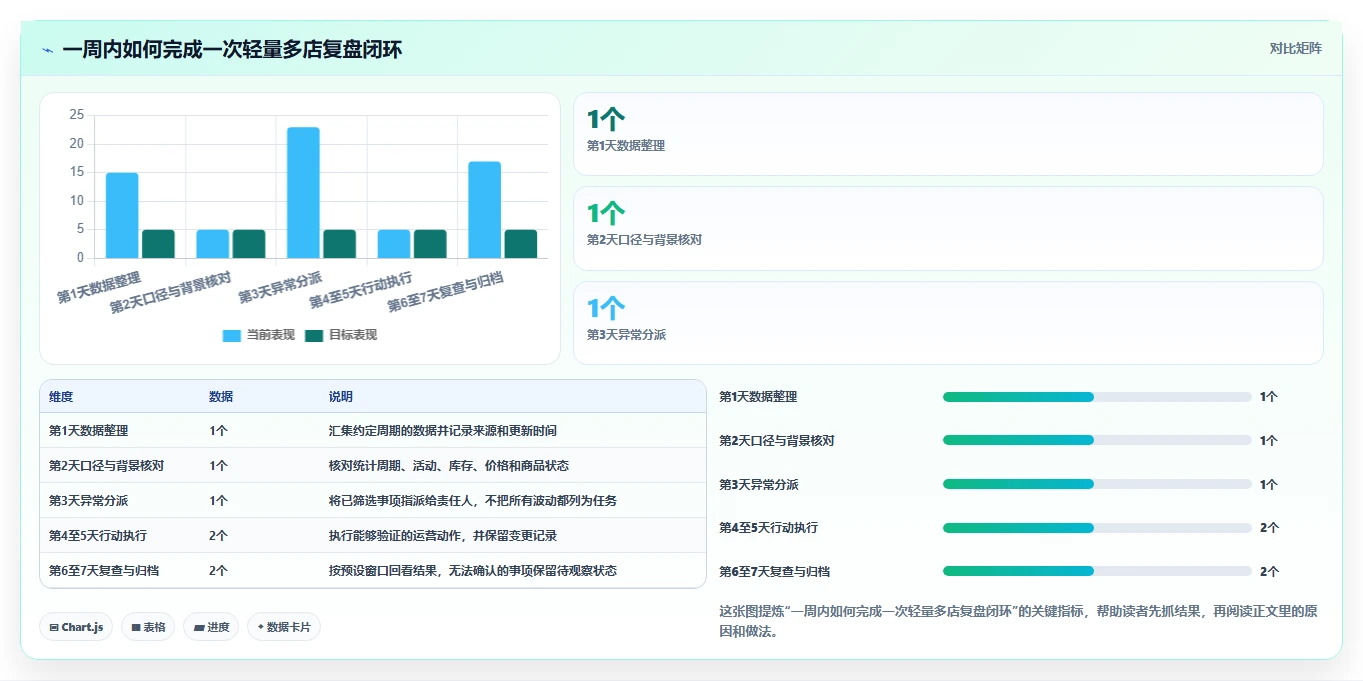The width and height of the screenshot is (1363, 681).
Task: Open the 第1天数据整理 metric card
Action: 948,134
